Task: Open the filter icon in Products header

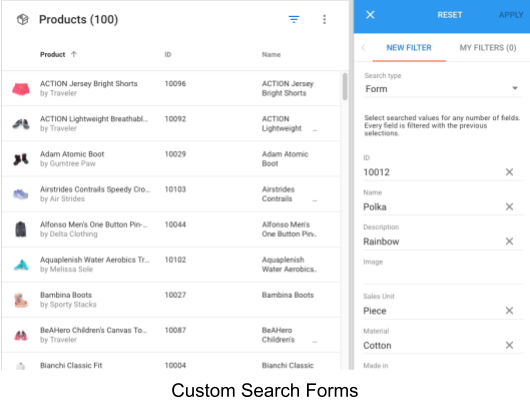Action: coord(294,19)
